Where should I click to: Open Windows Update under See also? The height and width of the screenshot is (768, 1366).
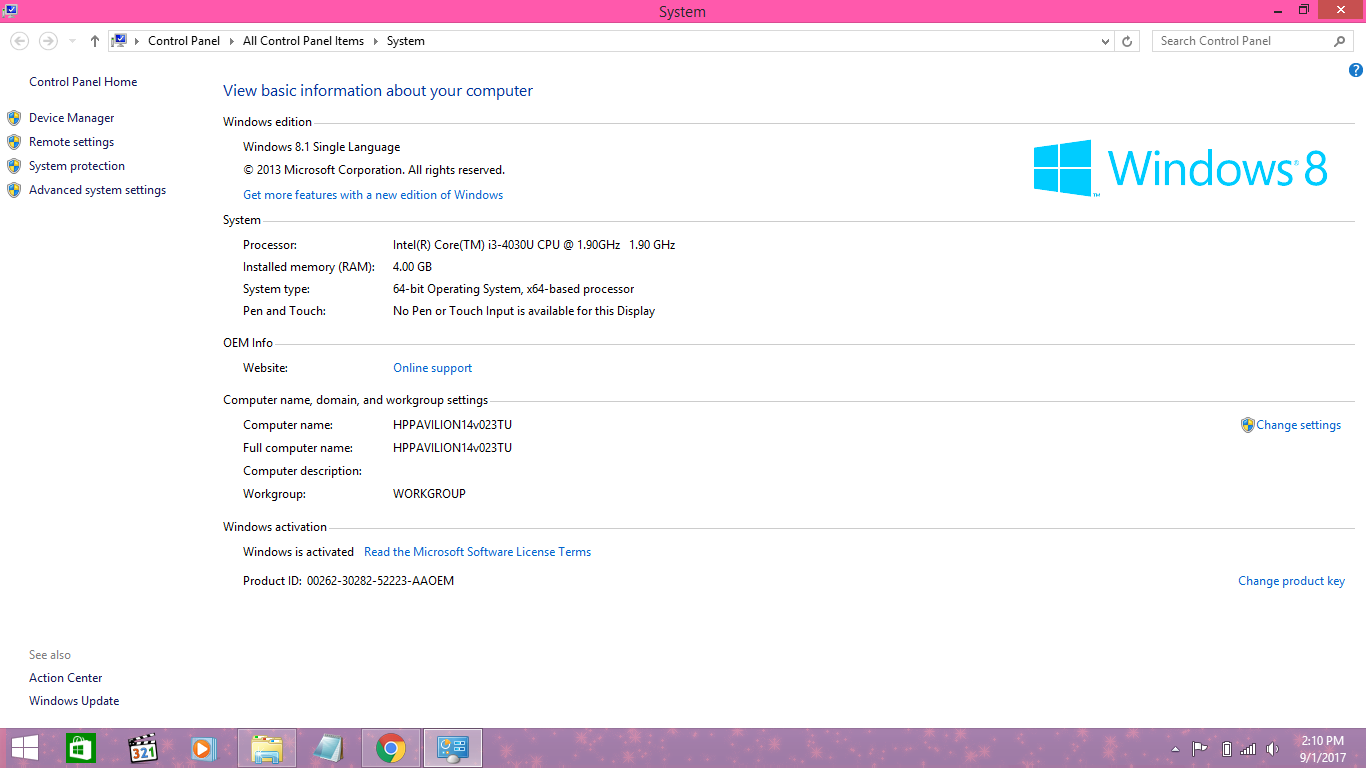pyautogui.click(x=74, y=701)
